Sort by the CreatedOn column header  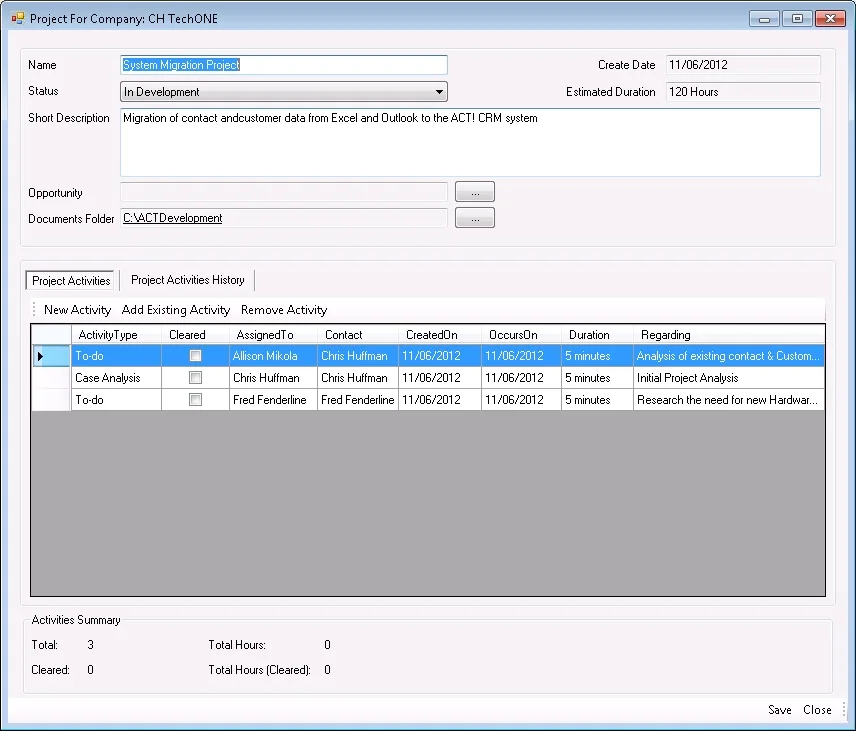pyautogui.click(x=439, y=335)
